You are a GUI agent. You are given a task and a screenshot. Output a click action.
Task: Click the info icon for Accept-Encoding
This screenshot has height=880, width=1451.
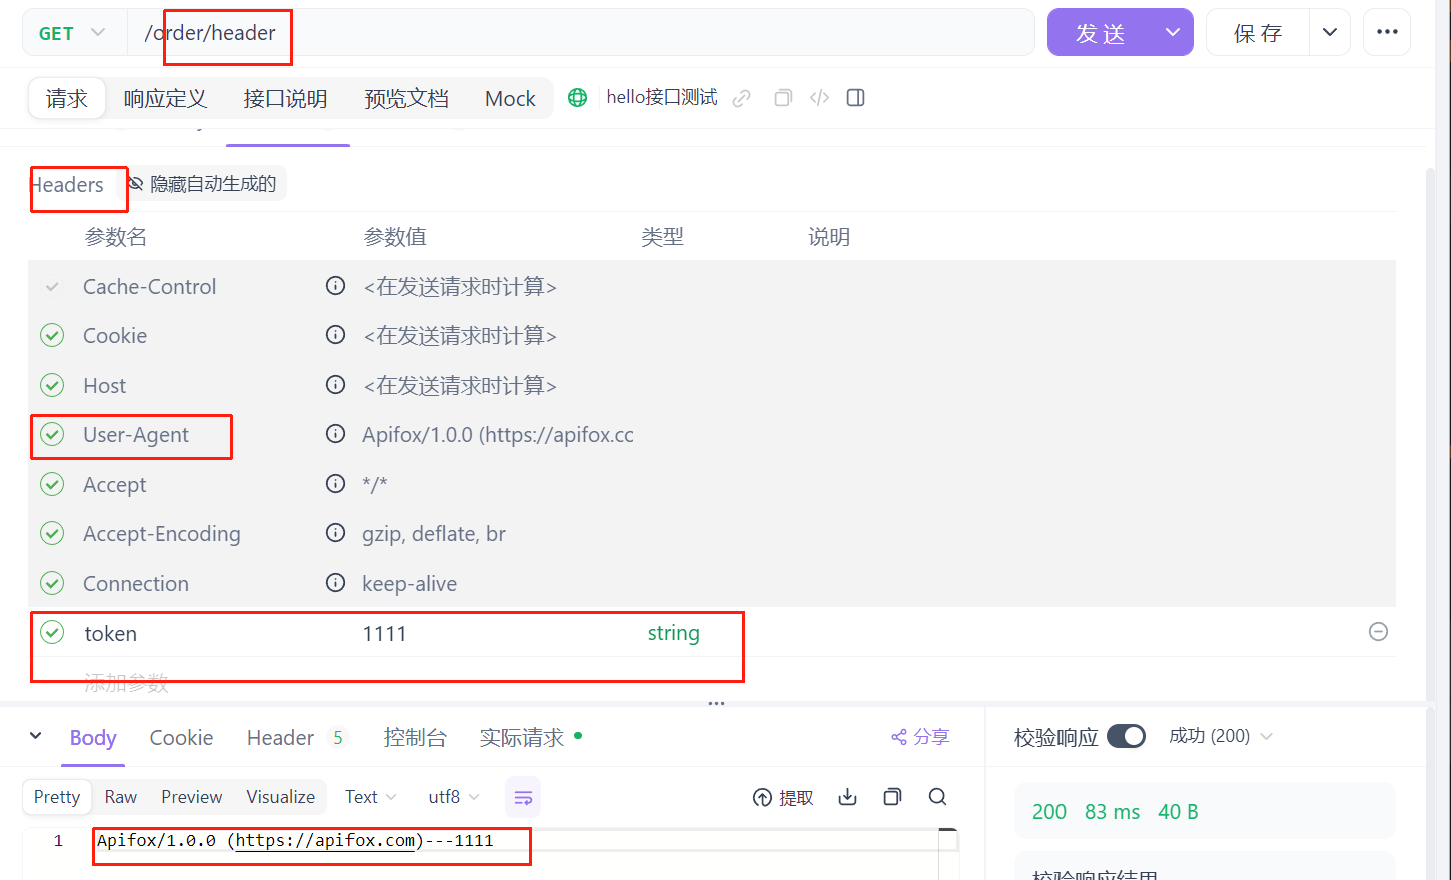point(336,533)
